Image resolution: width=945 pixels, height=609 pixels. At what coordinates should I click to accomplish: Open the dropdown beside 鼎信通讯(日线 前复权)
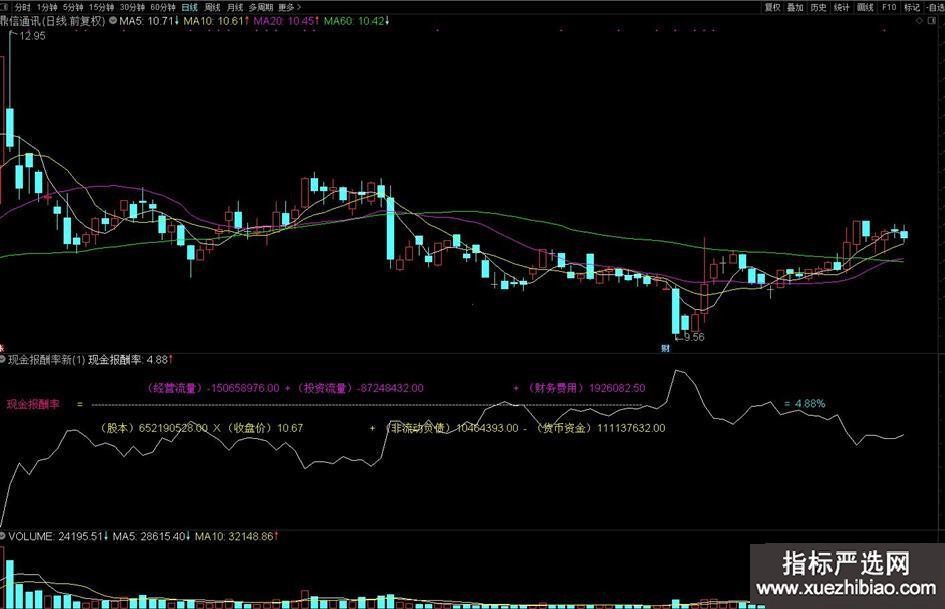[x=113, y=21]
